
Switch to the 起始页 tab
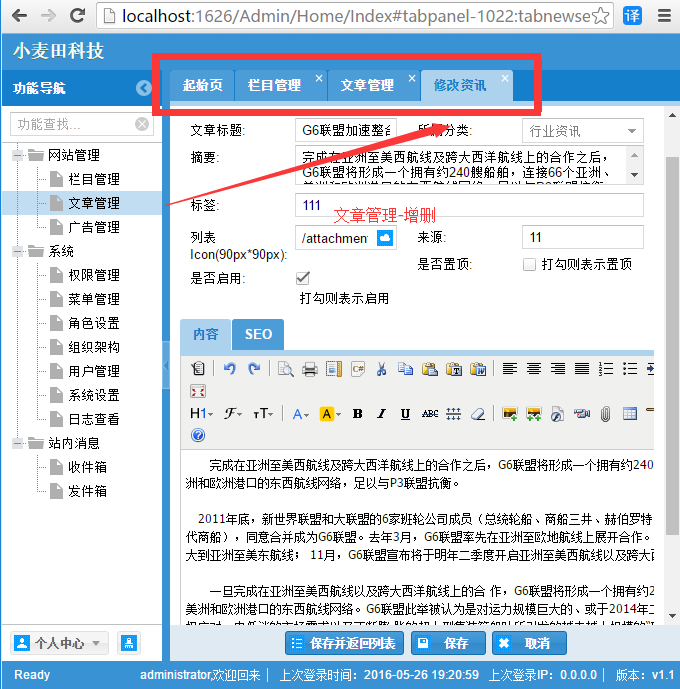(203, 85)
